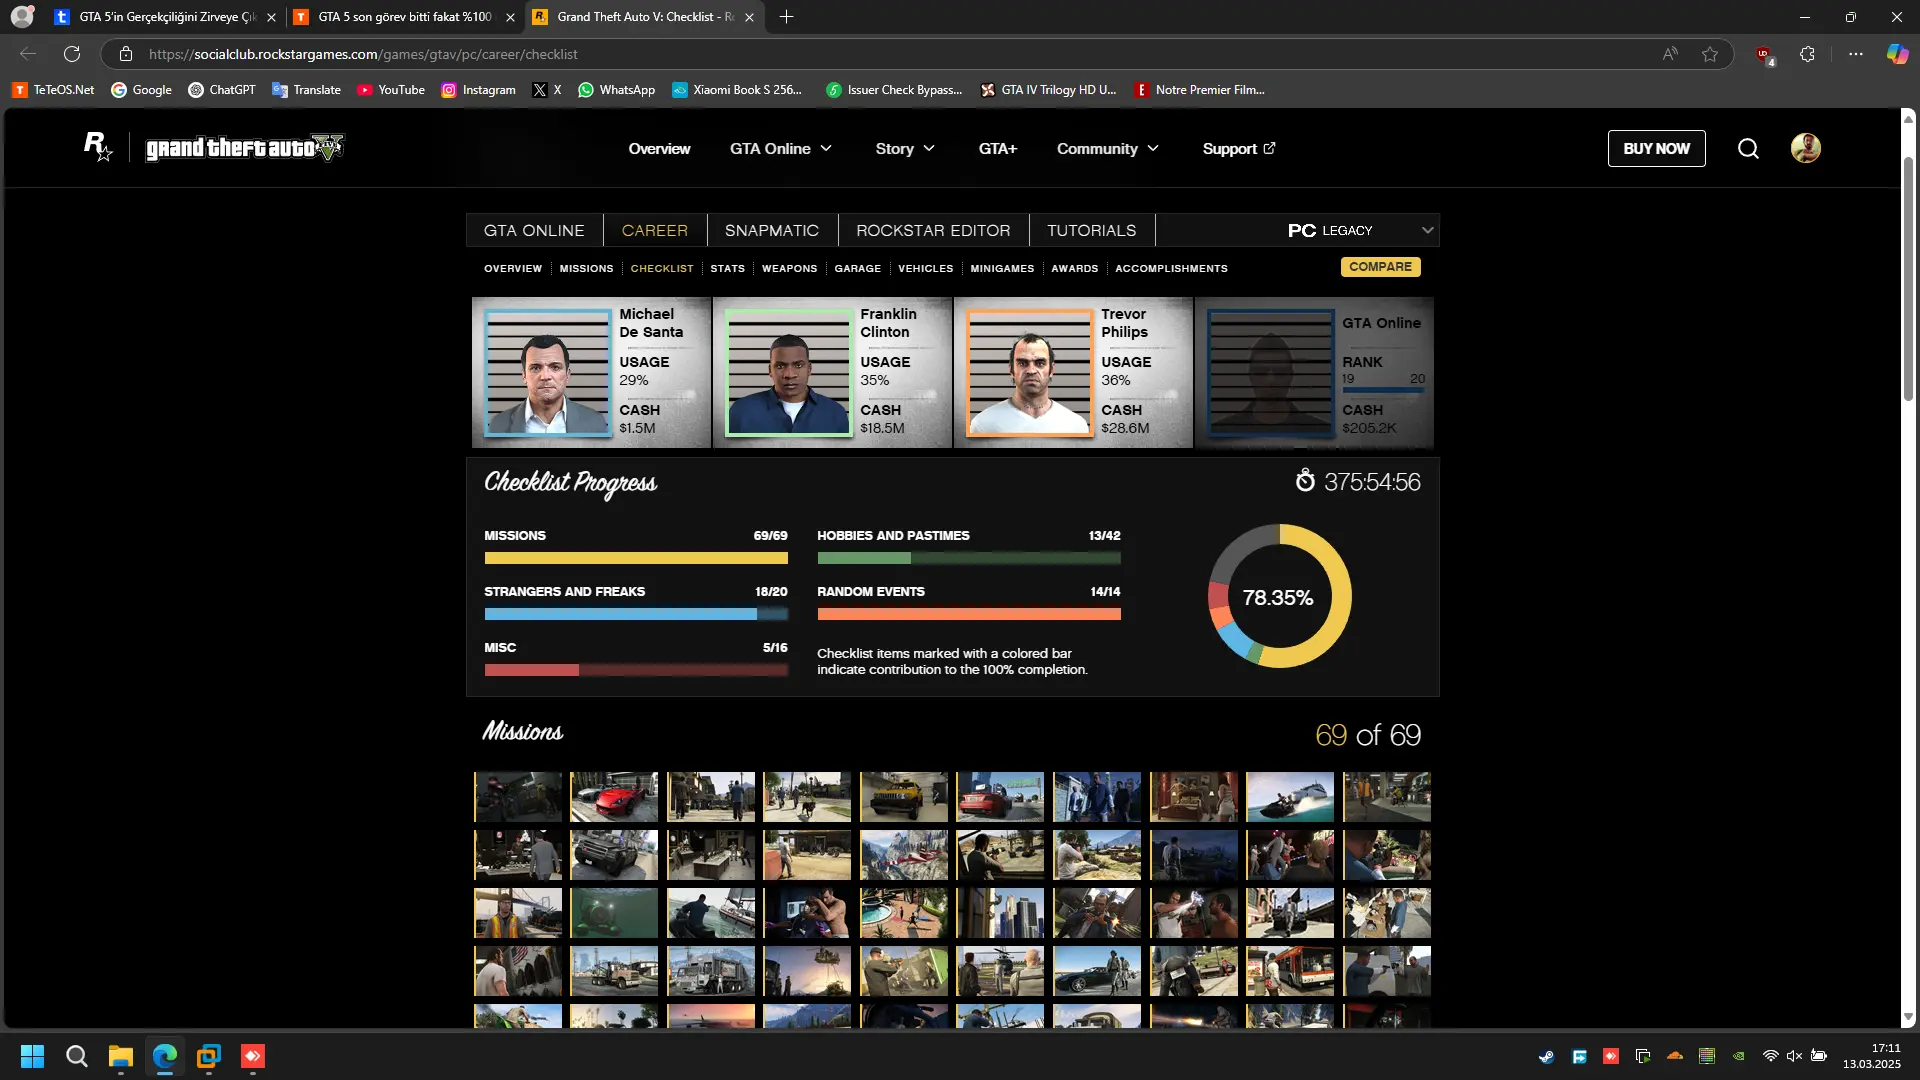The width and height of the screenshot is (1920, 1080).
Task: Go back with the browser back arrow
Action: coord(28,54)
